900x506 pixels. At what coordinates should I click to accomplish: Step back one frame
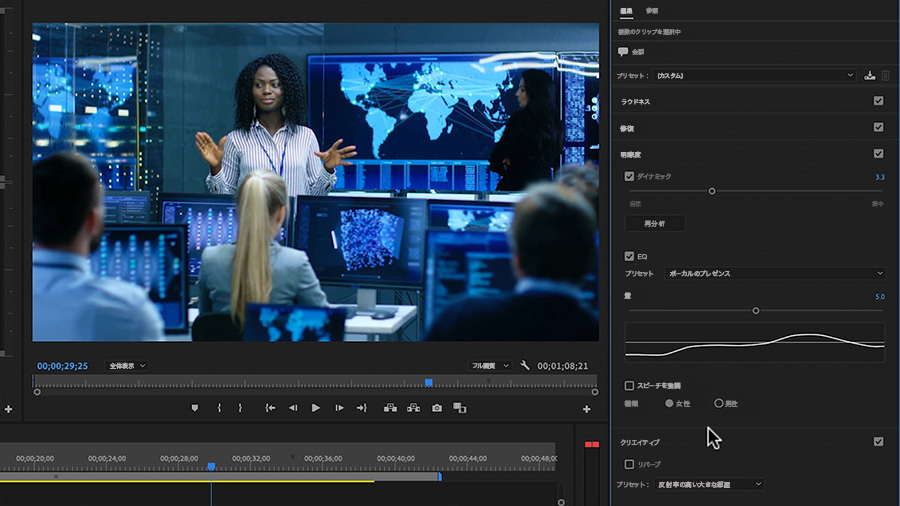click(293, 408)
